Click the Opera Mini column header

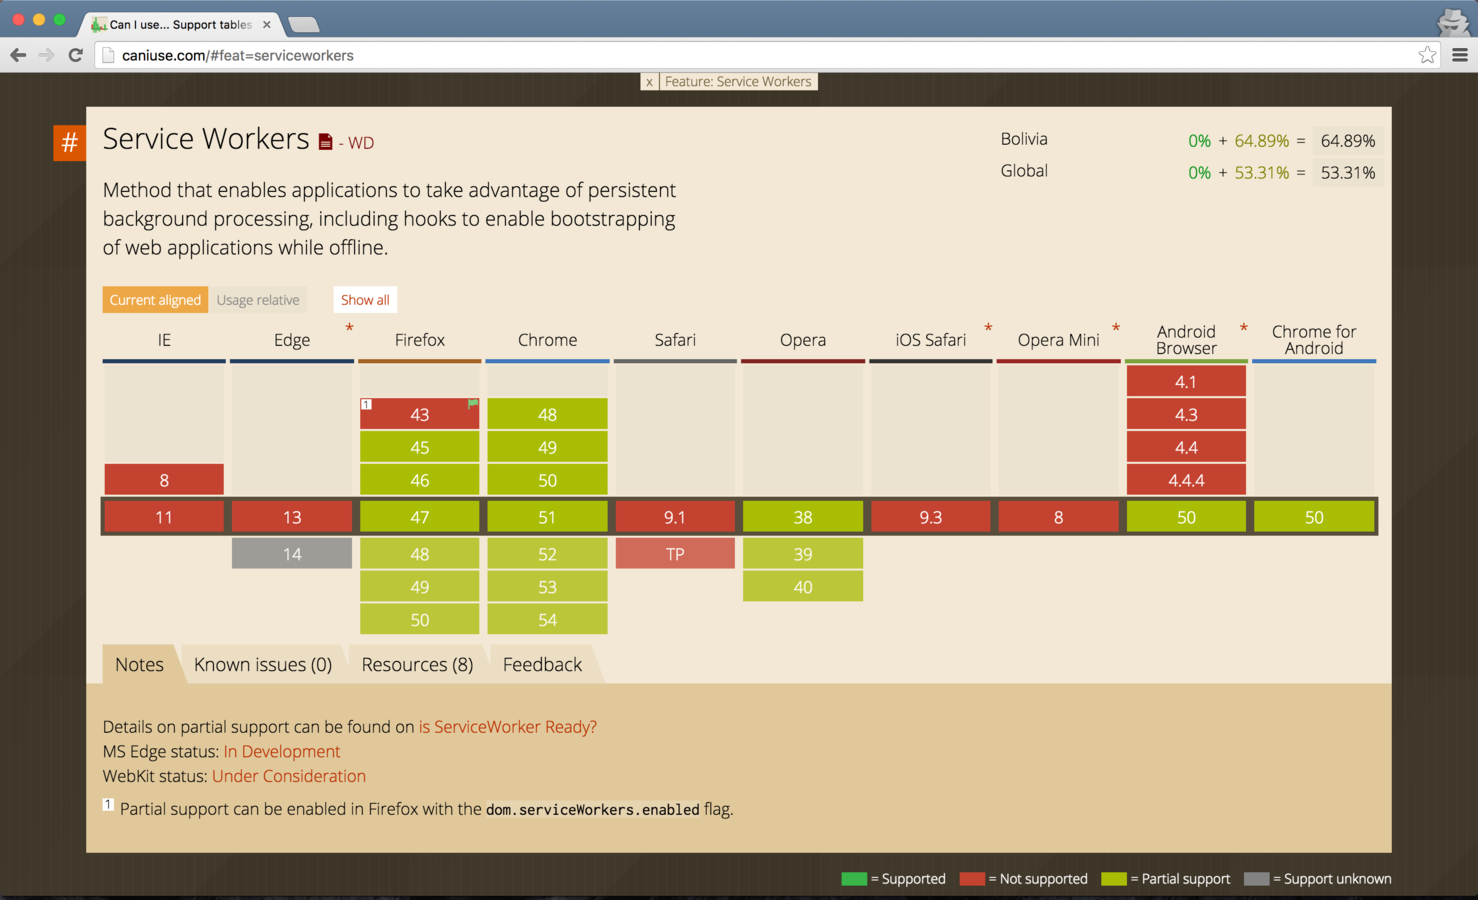coord(1058,340)
